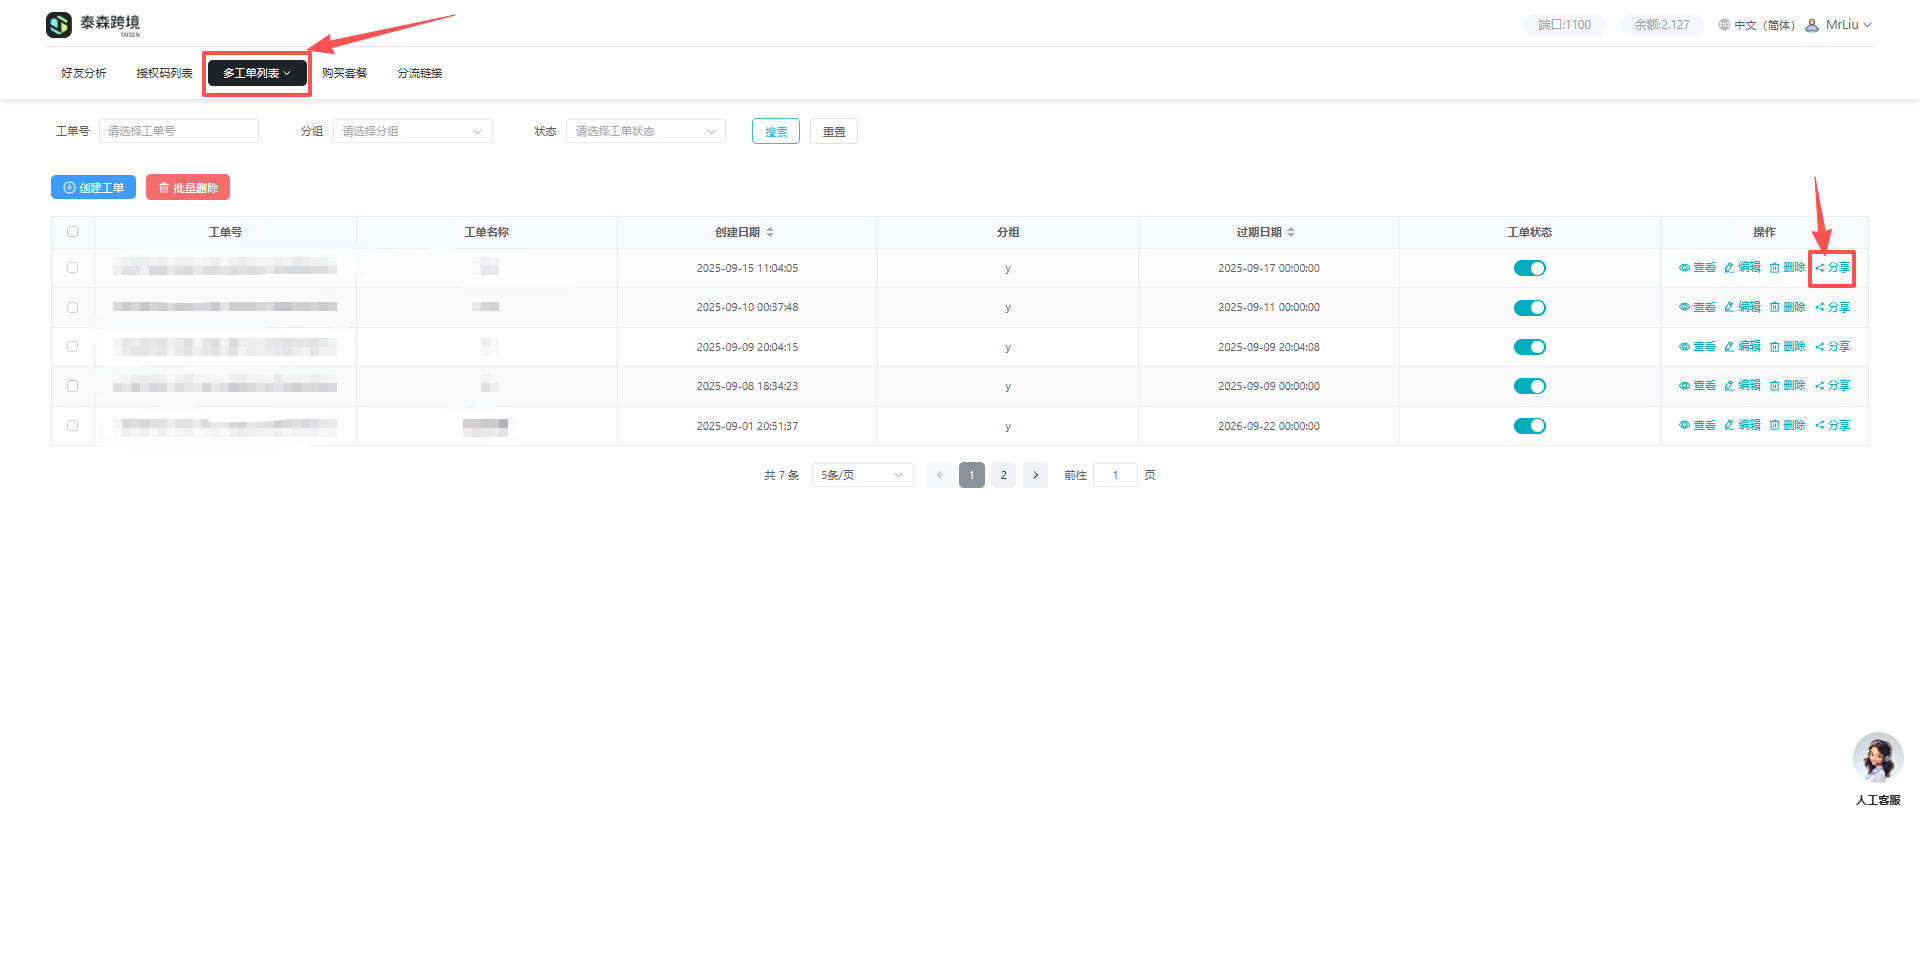Switch to 好友分析 tab
Screen dimensions: 1920x953
pyautogui.click(x=83, y=73)
